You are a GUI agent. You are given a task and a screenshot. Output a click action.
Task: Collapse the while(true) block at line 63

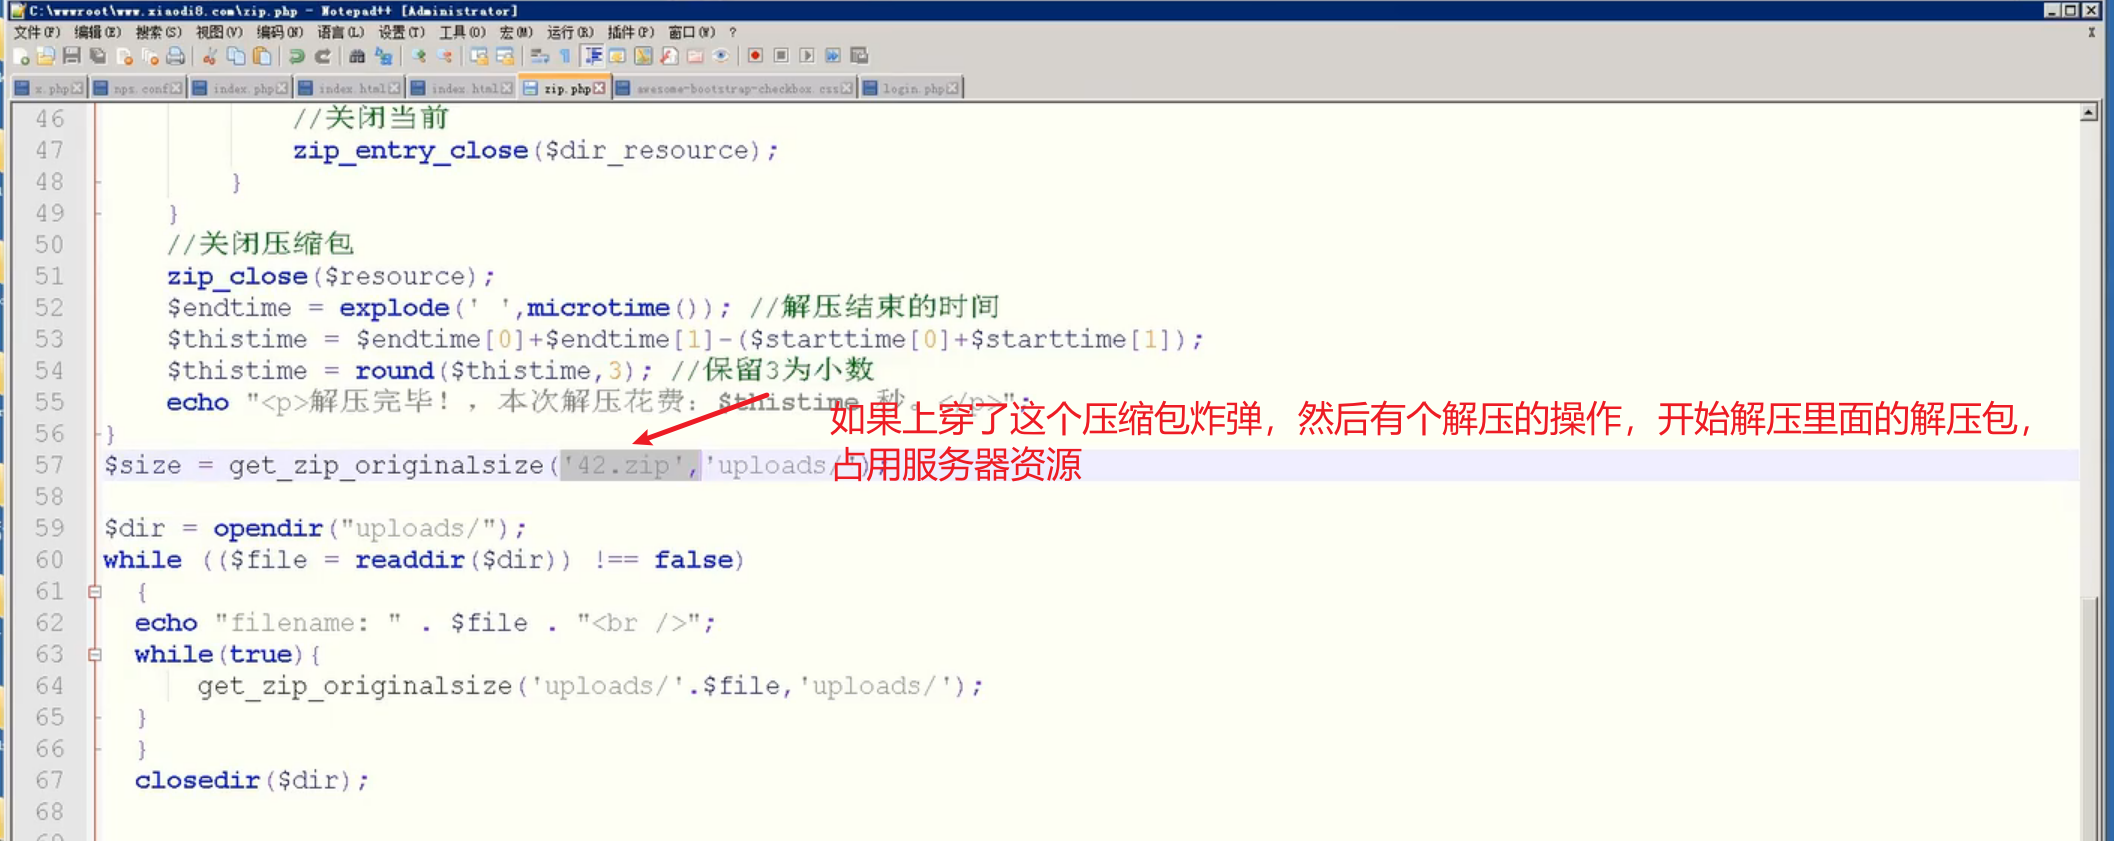pyautogui.click(x=95, y=655)
